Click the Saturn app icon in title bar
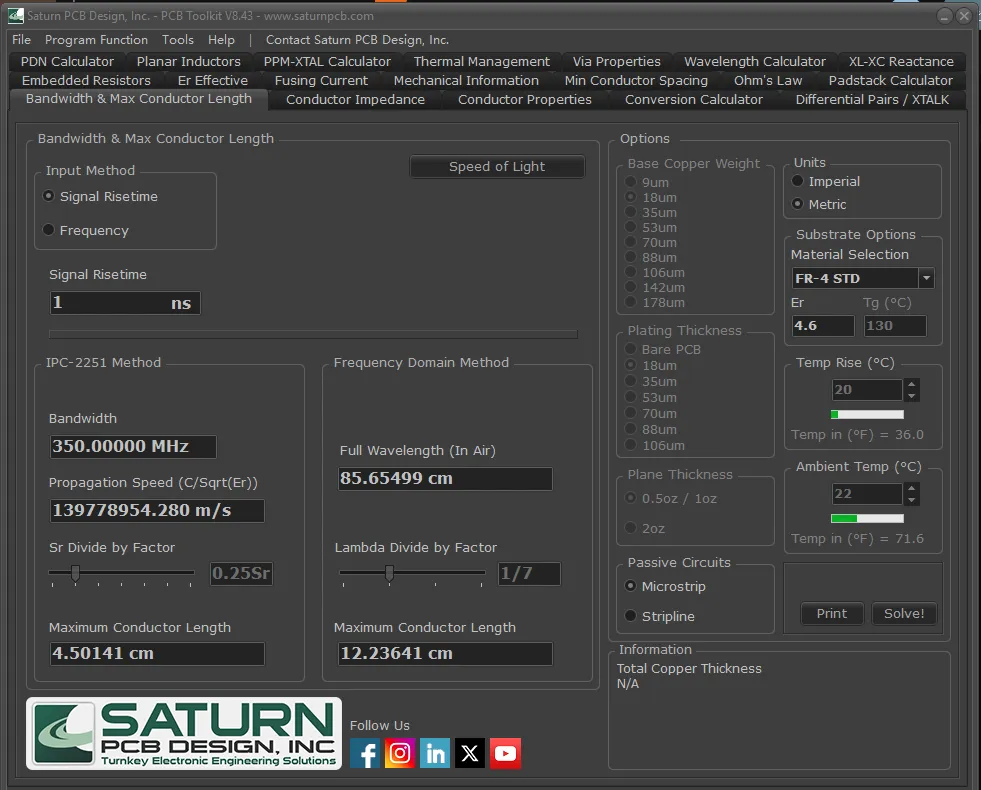Viewport: 981px width, 790px height. pos(16,15)
